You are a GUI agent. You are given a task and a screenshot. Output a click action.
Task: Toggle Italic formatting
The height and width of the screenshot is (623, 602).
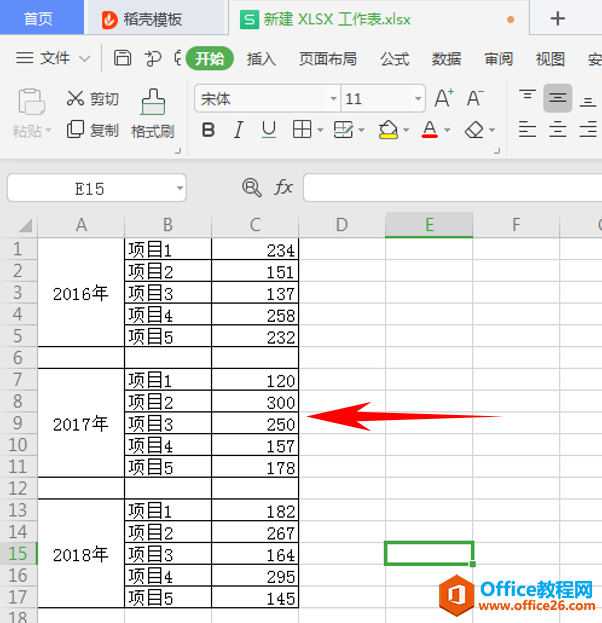click(x=238, y=130)
